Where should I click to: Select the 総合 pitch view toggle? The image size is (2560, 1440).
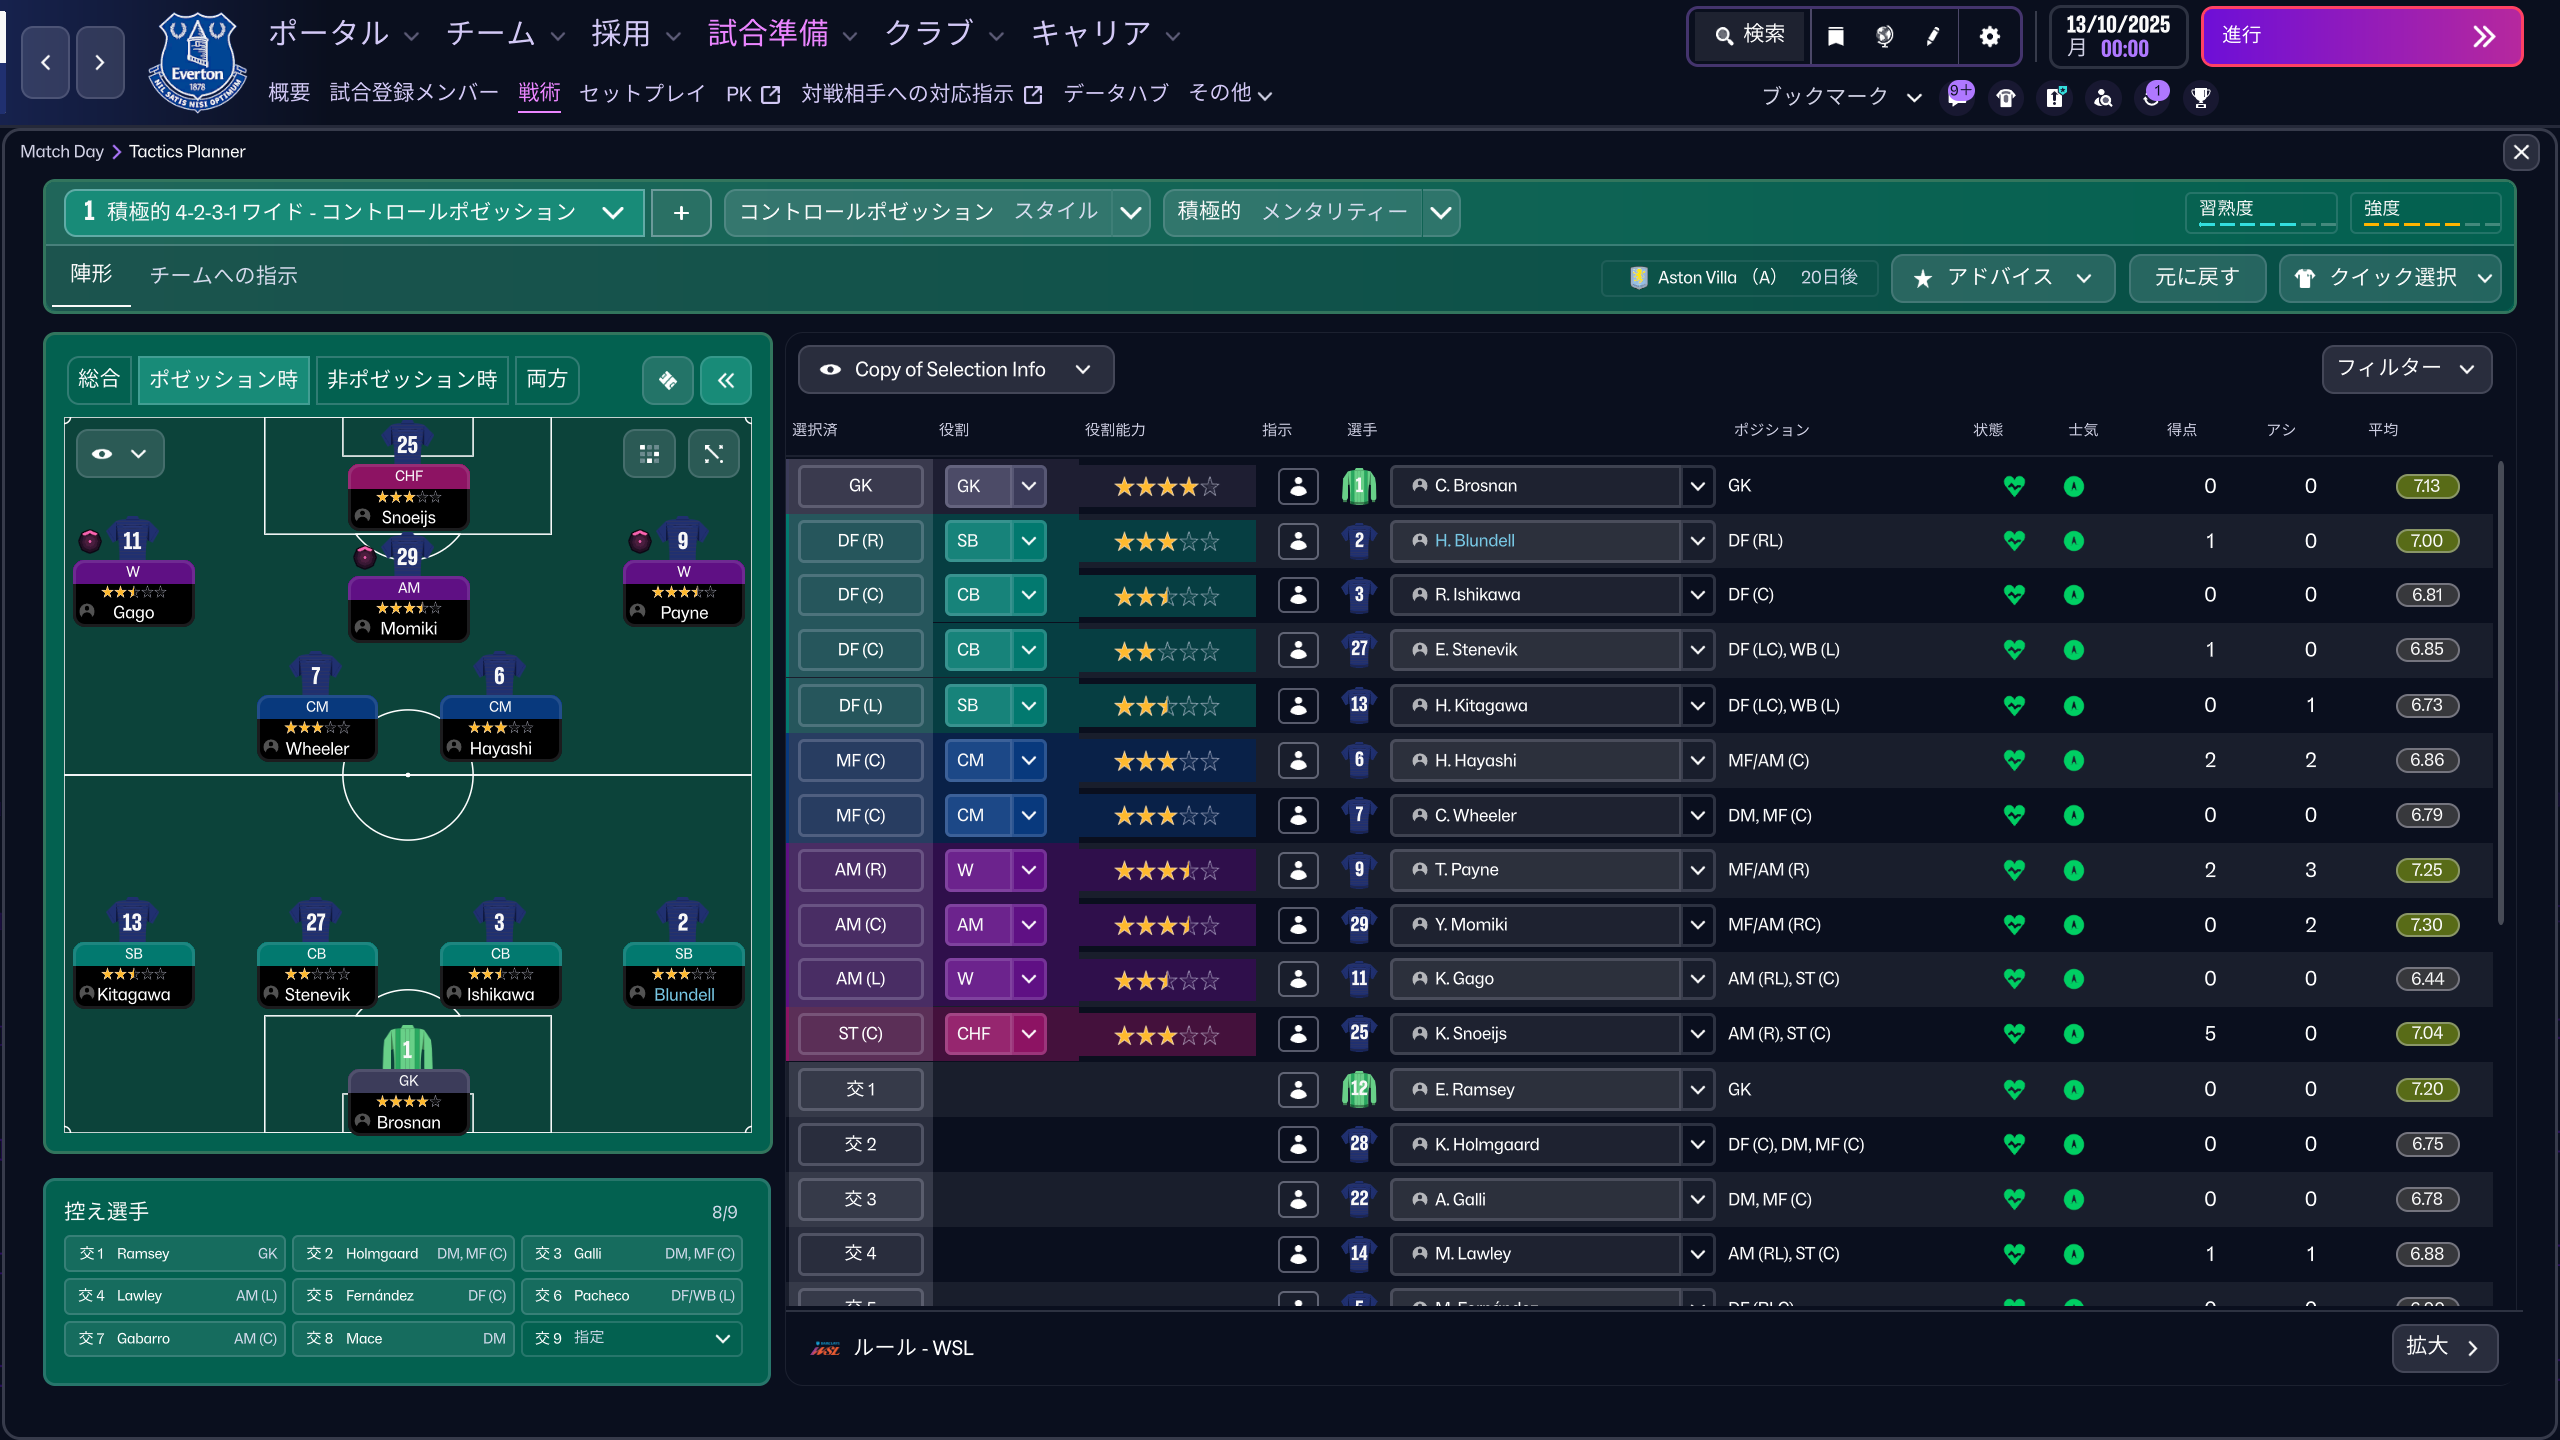point(99,380)
